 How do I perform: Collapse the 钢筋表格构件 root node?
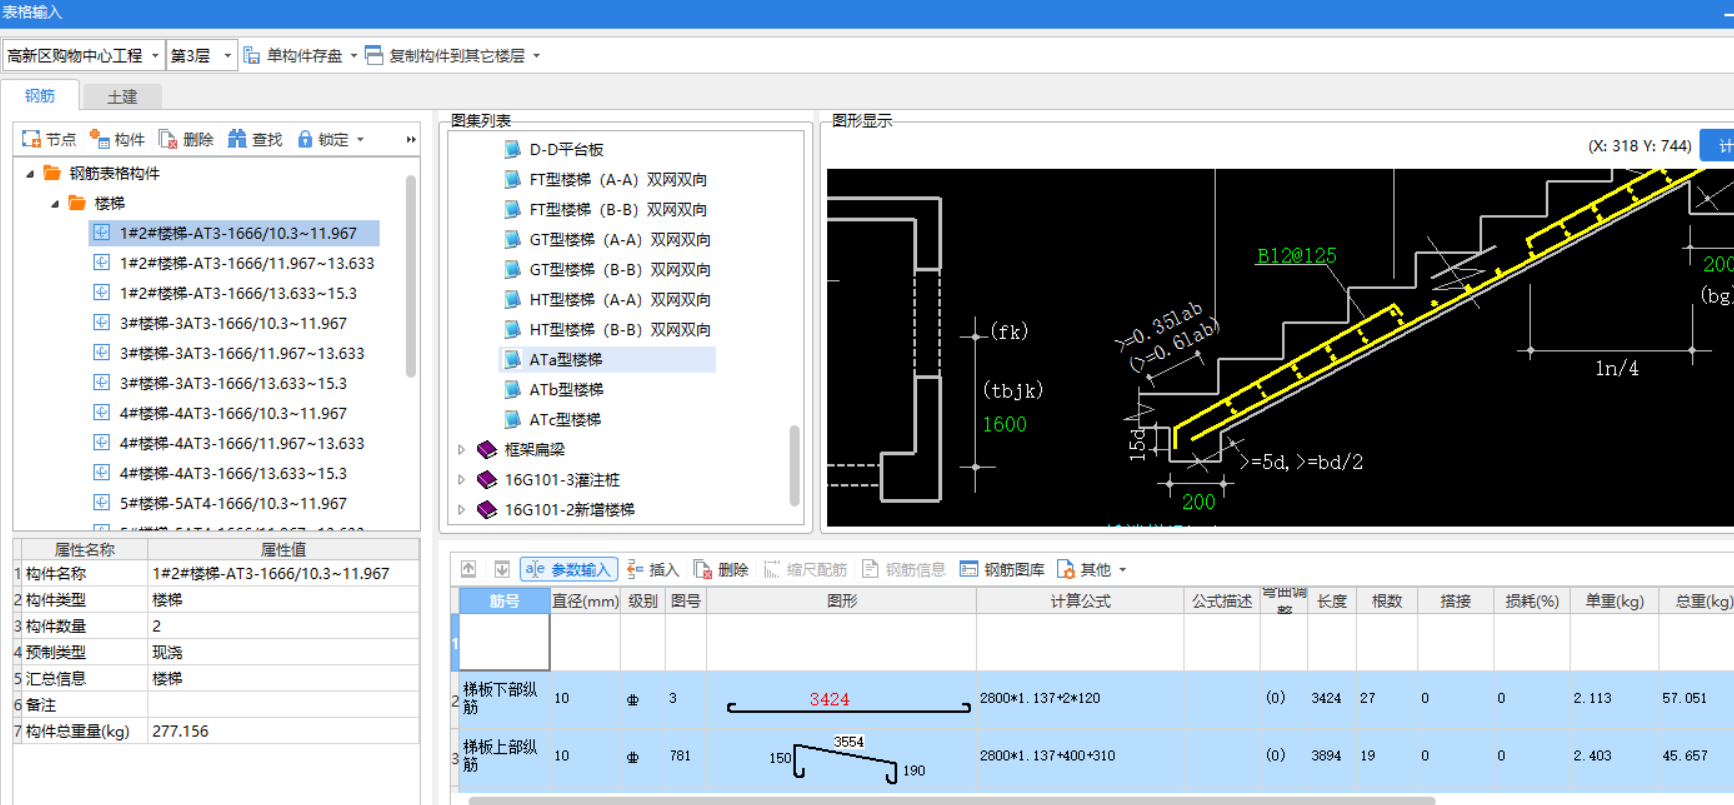(x=30, y=173)
